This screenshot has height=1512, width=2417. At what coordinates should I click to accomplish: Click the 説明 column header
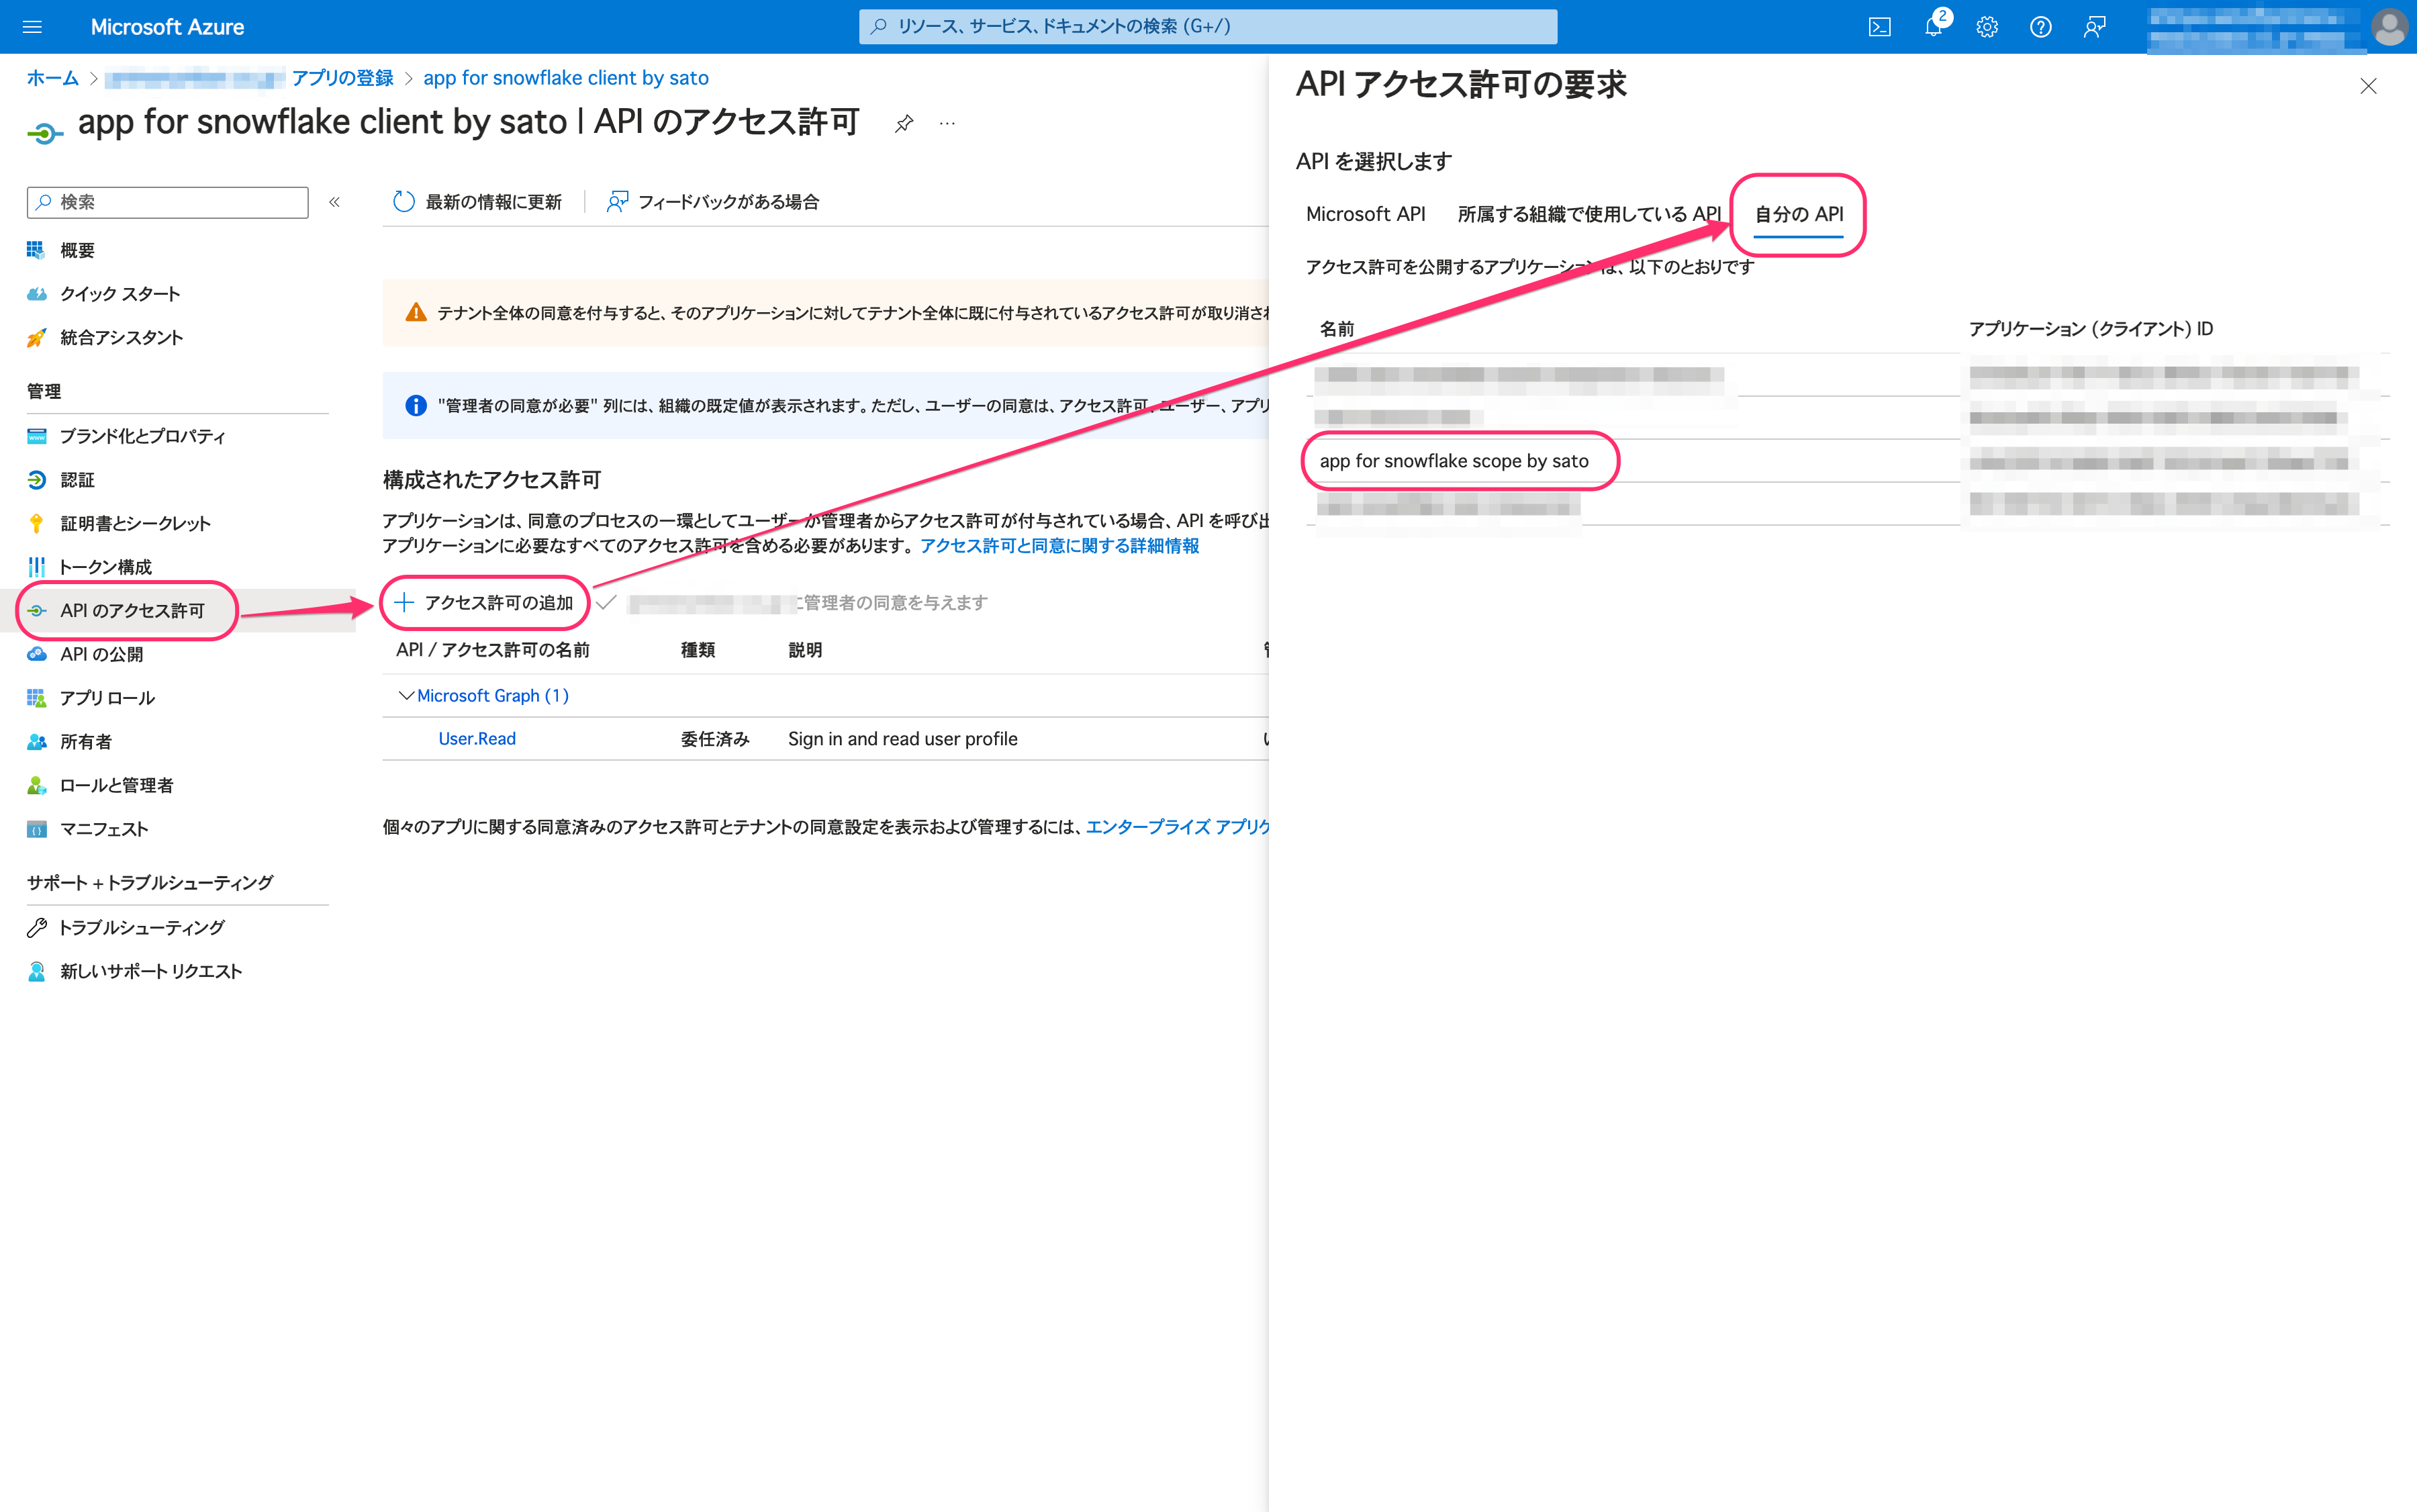(x=805, y=650)
